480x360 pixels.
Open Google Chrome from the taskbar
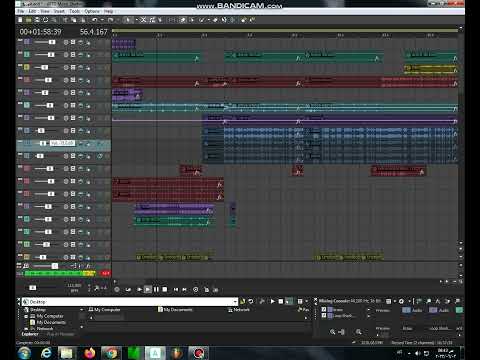pyautogui.click(x=111, y=353)
